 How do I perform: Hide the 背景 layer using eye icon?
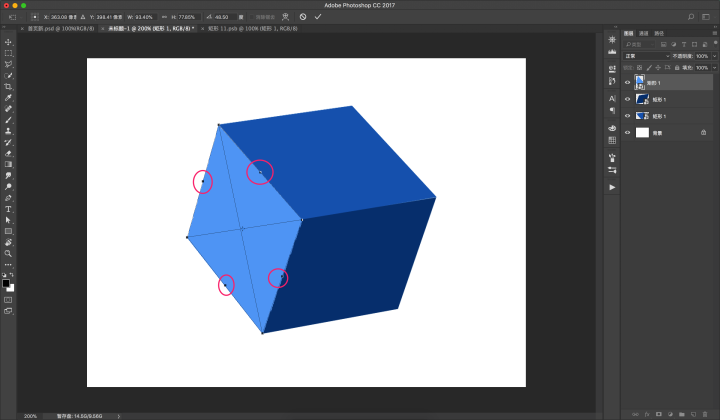pos(628,132)
